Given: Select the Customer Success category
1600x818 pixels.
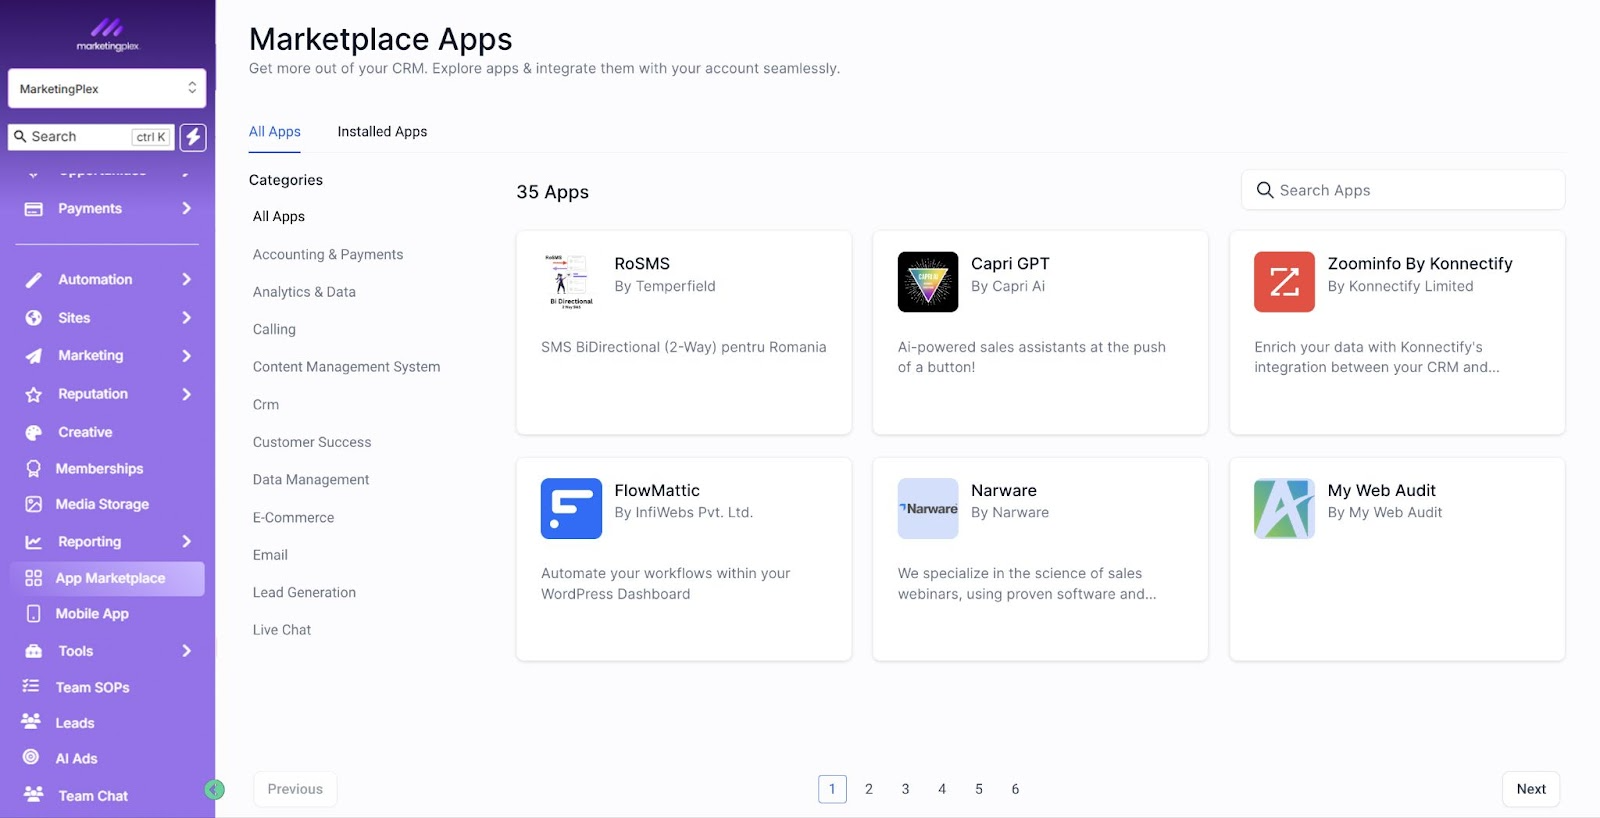Looking at the screenshot, I should [312, 442].
